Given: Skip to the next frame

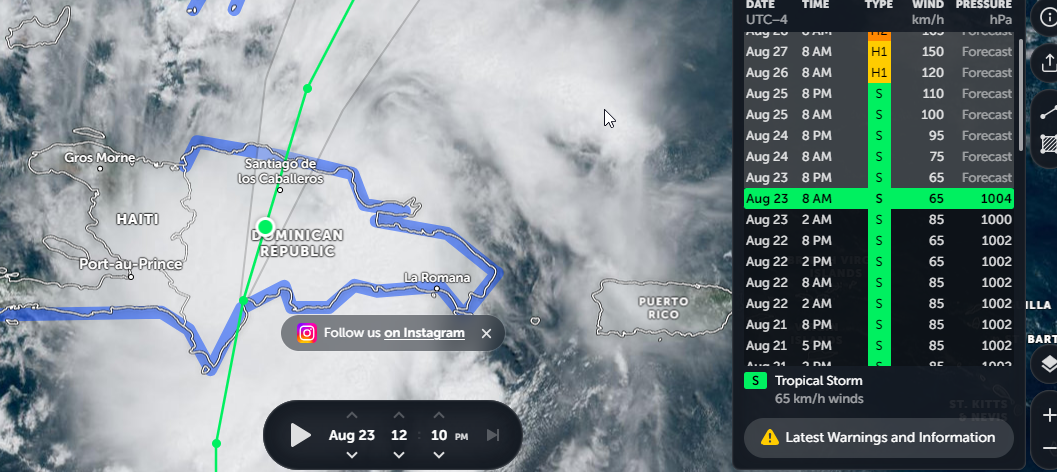Looking at the screenshot, I should (x=493, y=435).
